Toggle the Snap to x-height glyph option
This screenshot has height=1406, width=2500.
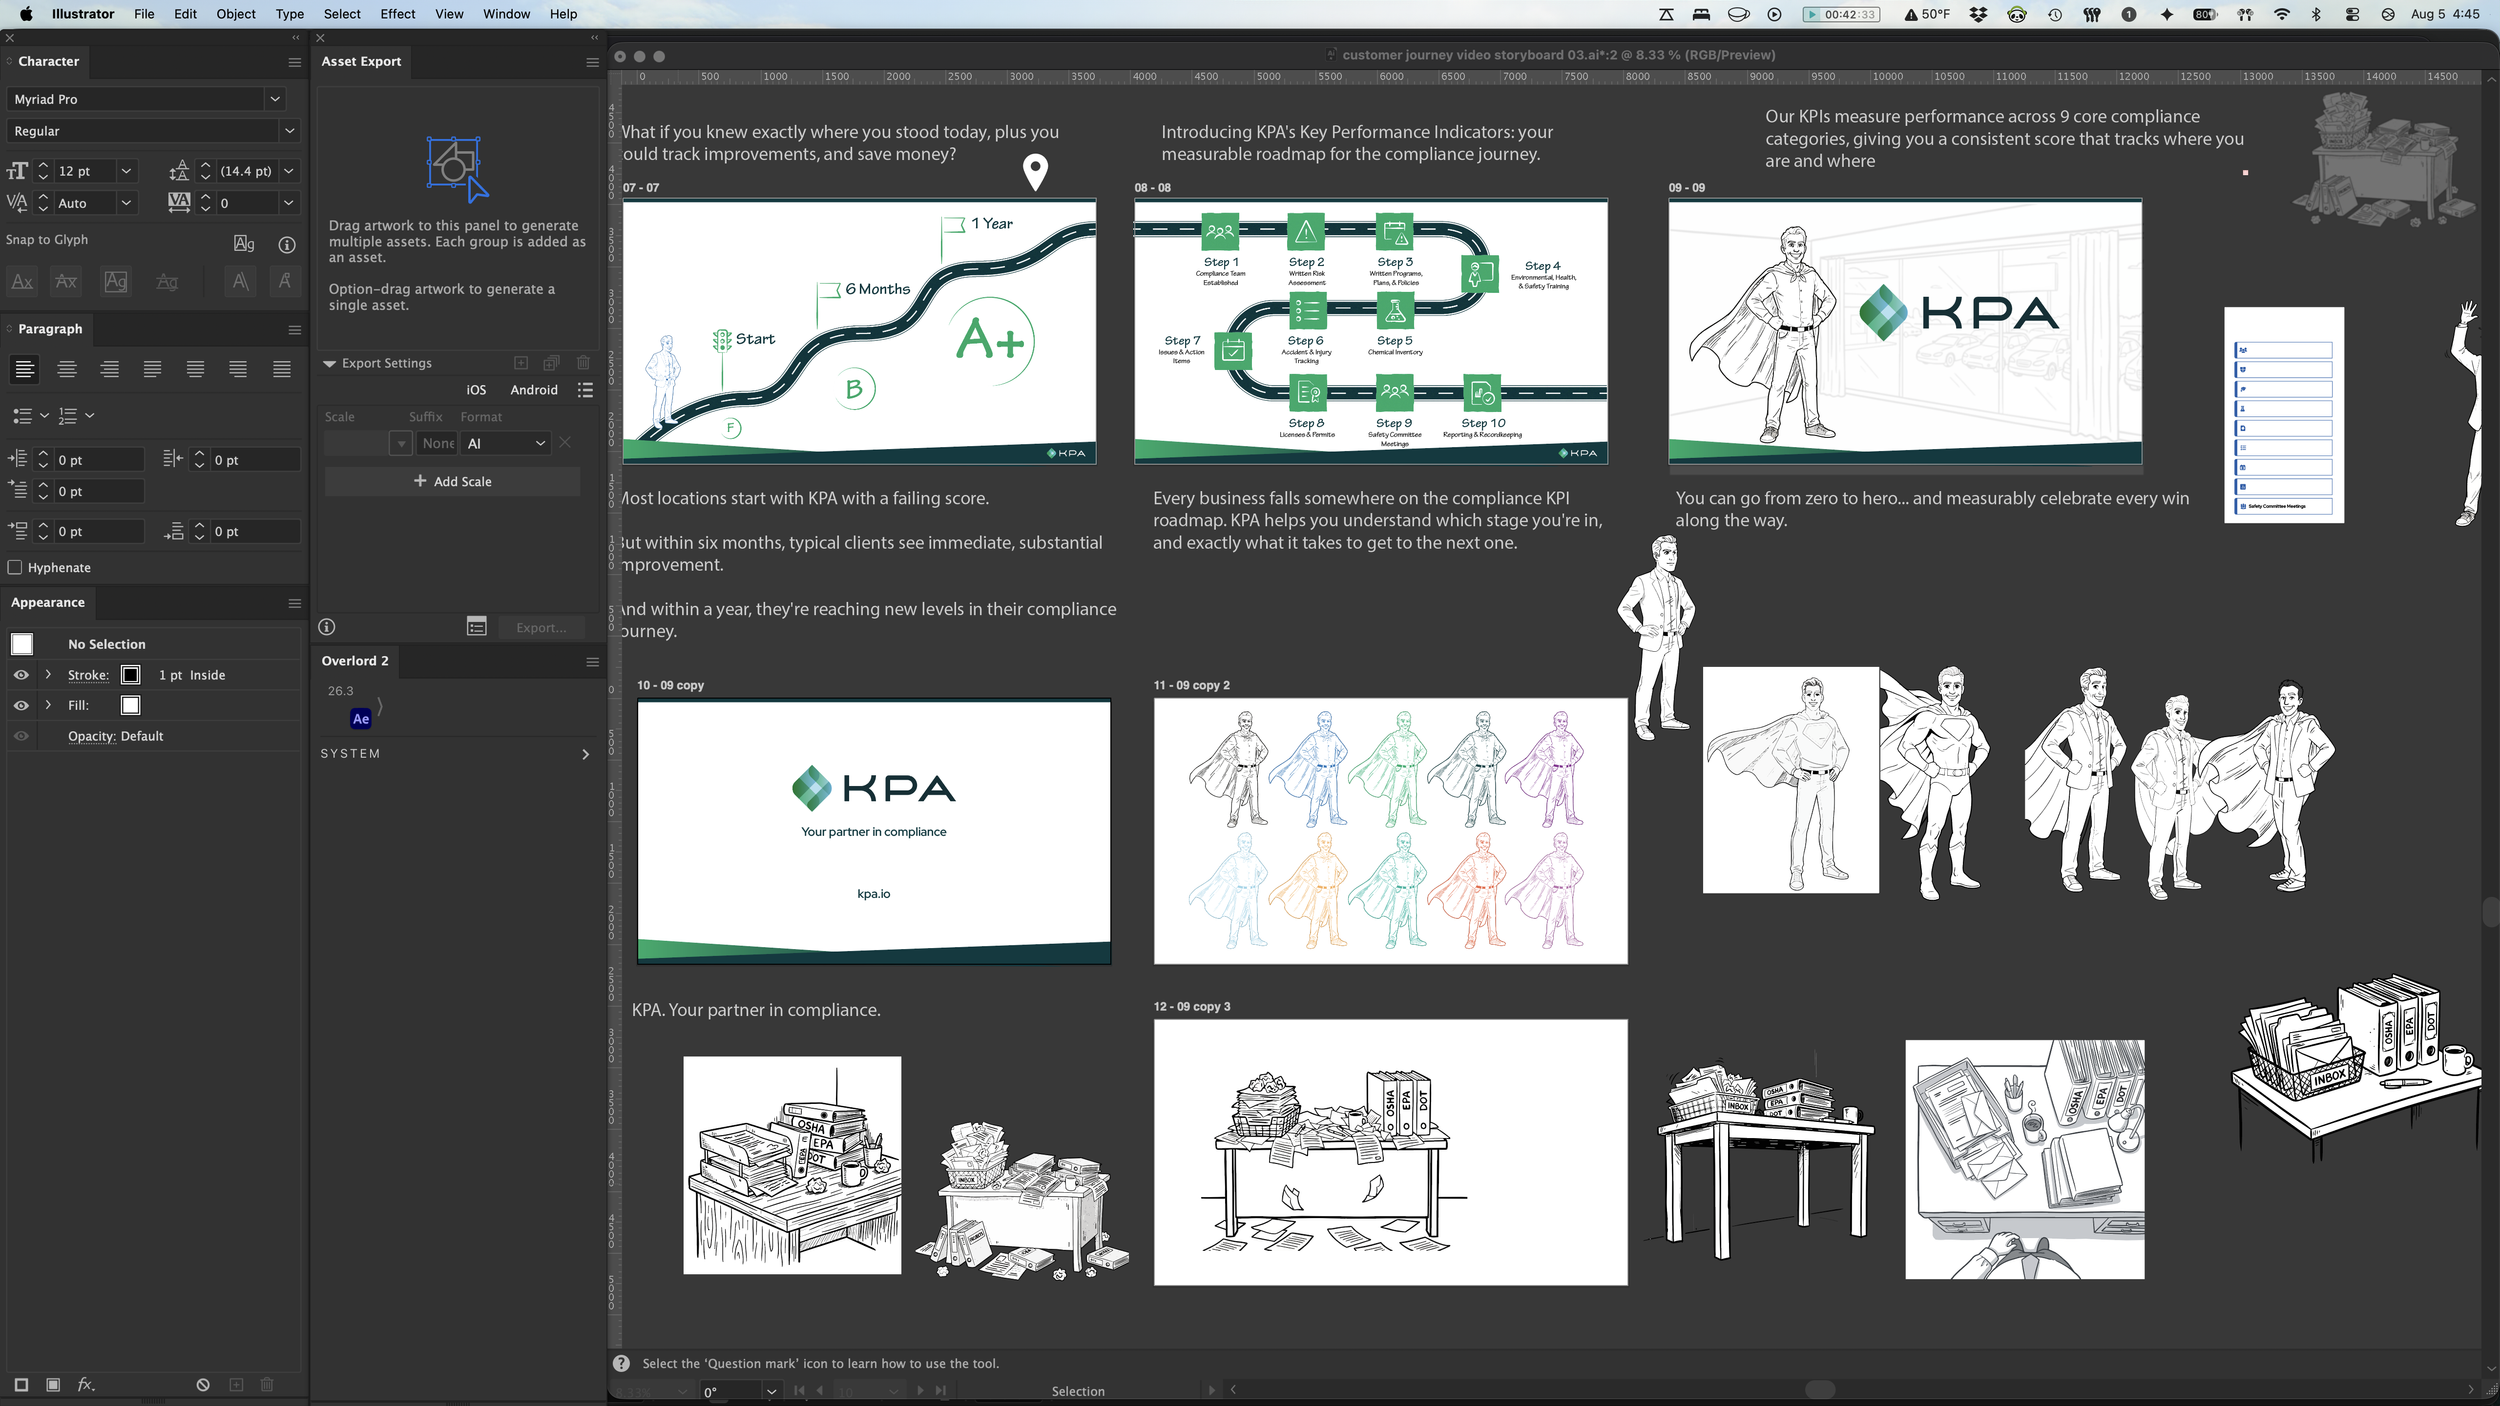[x=66, y=282]
